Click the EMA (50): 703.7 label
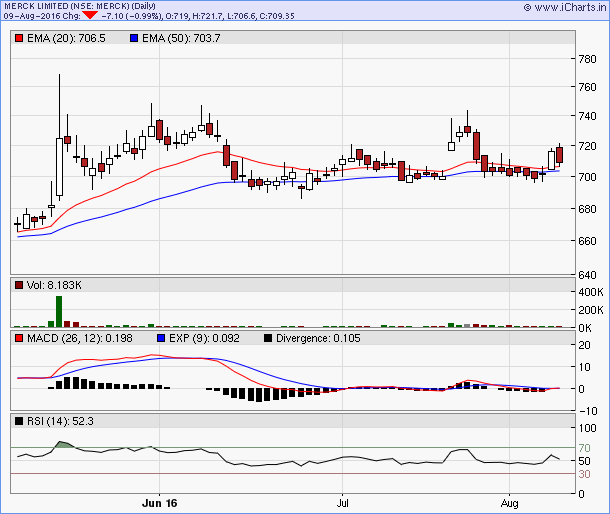This screenshot has height=514, width=610. [181, 39]
